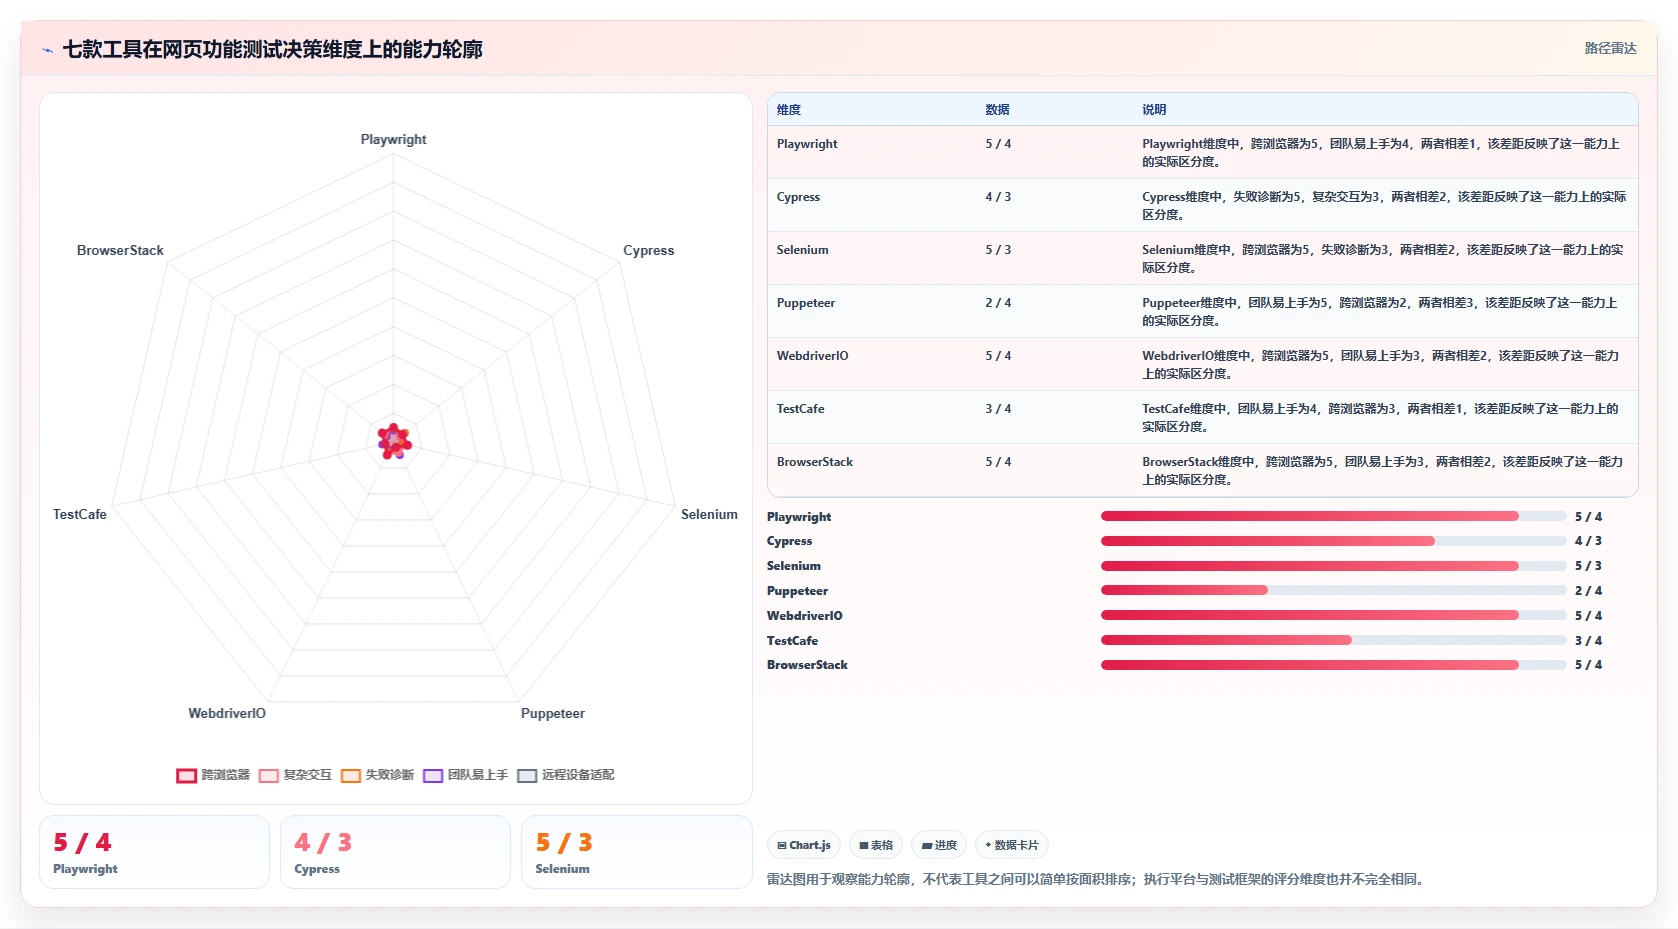Click the 路径雷达 tag in the header

[1610, 48]
